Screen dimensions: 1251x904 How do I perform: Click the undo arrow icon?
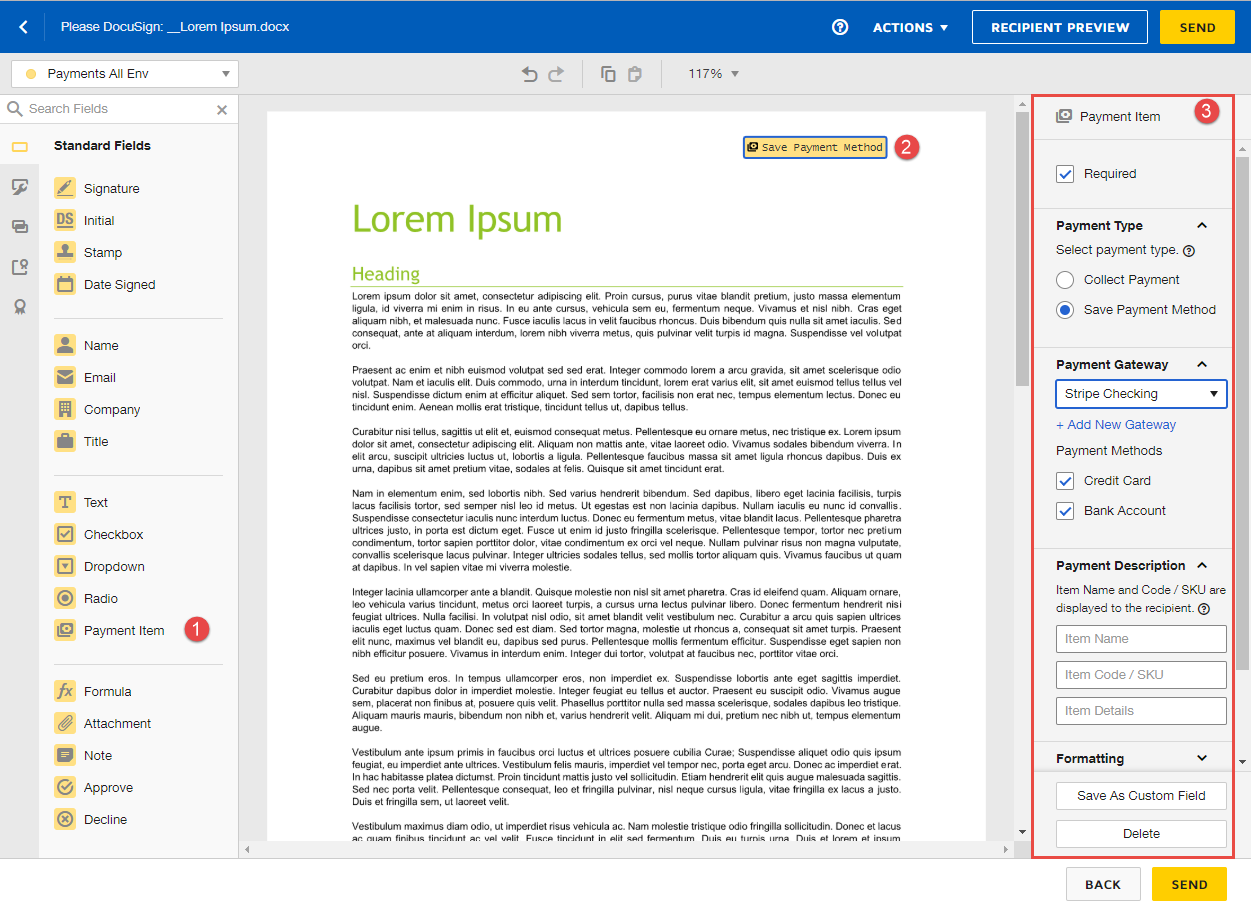[530, 74]
